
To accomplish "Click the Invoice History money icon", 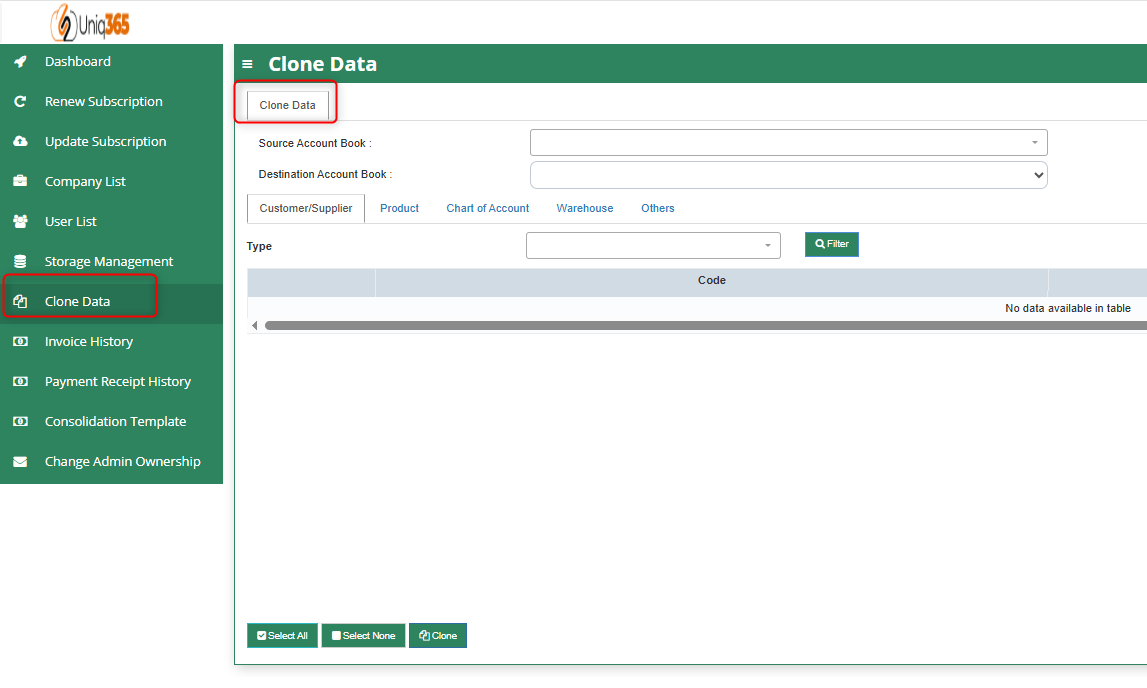I will [x=20, y=342].
